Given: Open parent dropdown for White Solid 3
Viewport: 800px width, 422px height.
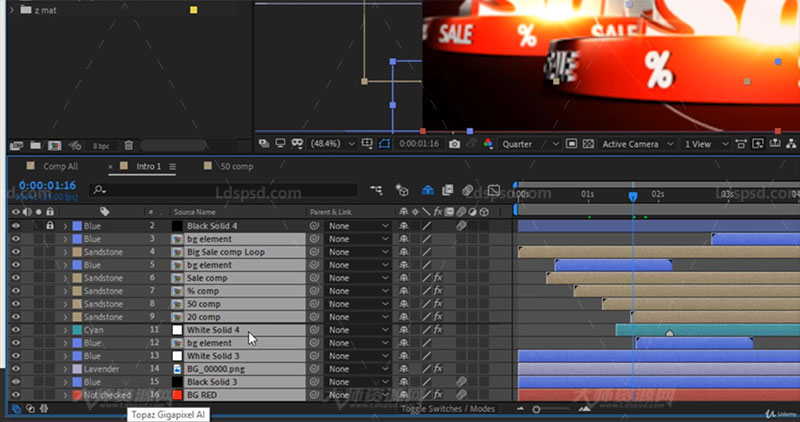Looking at the screenshot, I should tap(358, 356).
